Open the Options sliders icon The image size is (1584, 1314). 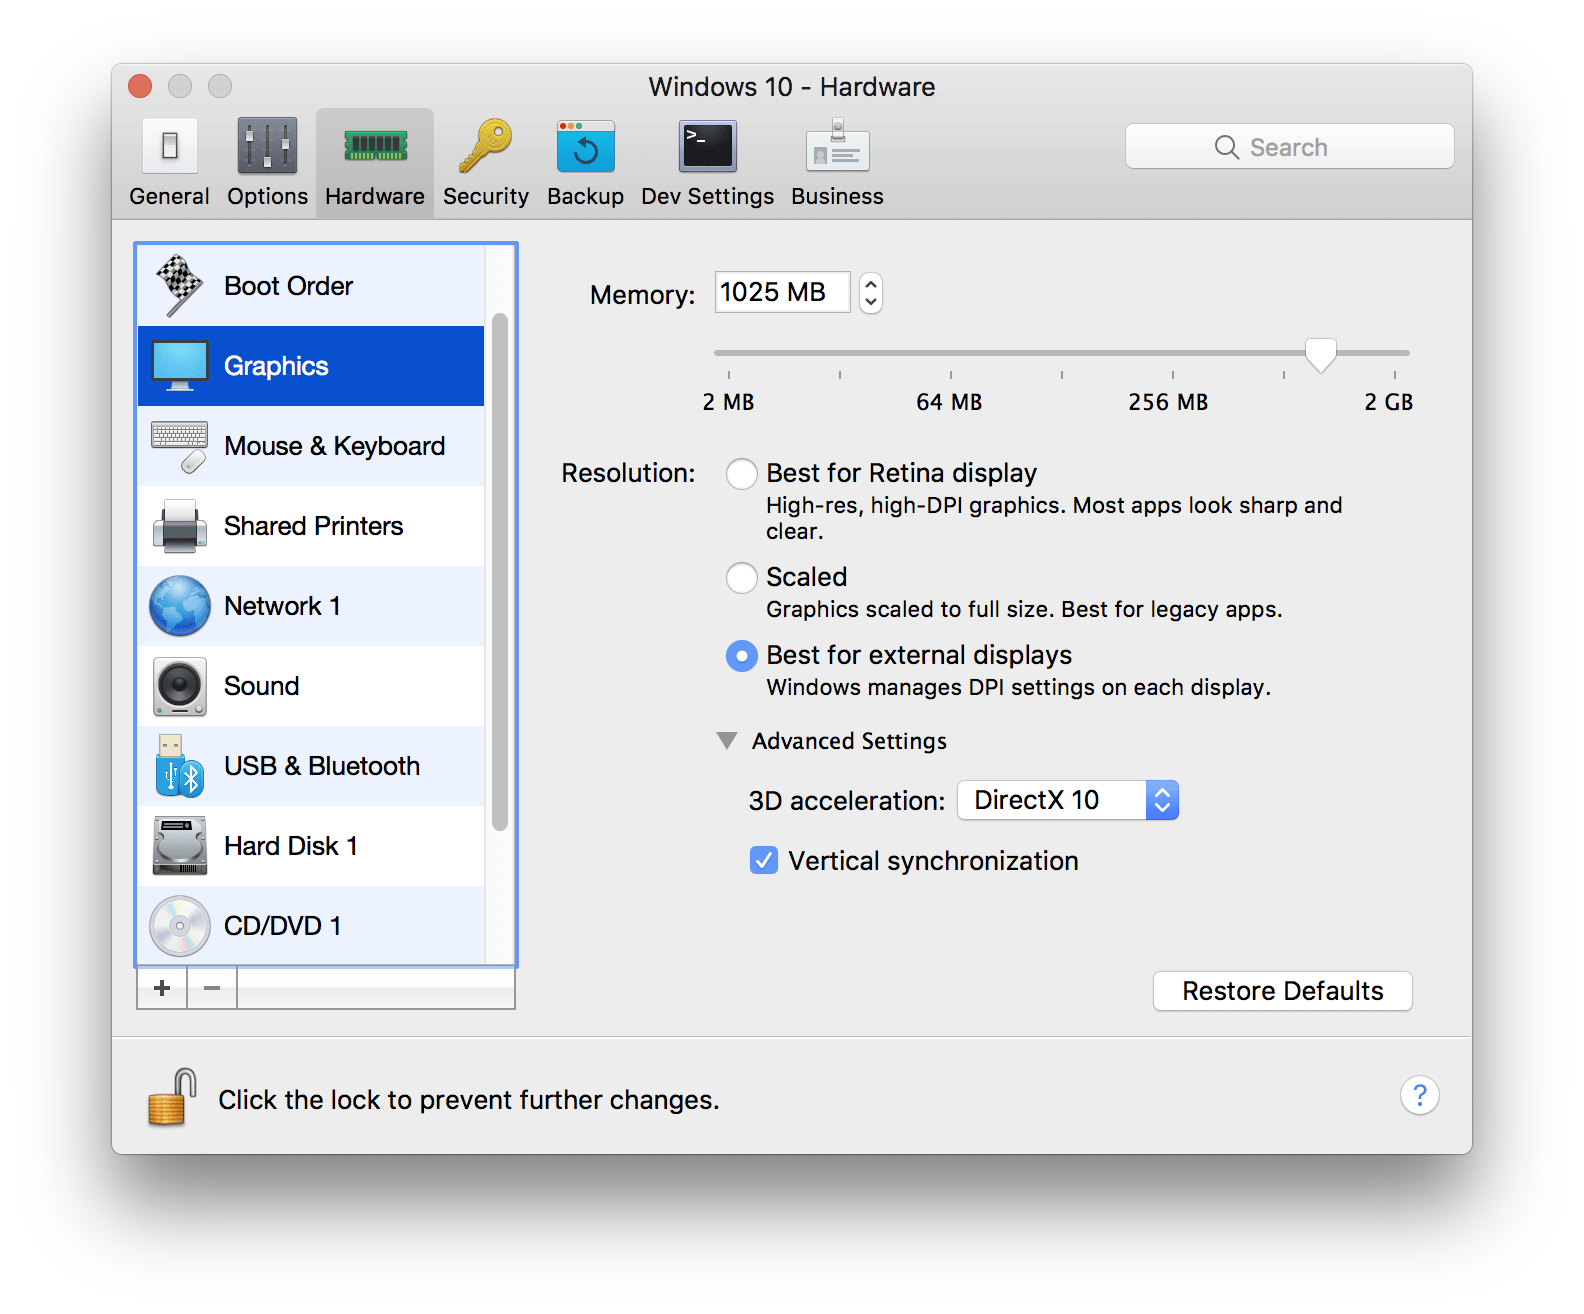[267, 146]
